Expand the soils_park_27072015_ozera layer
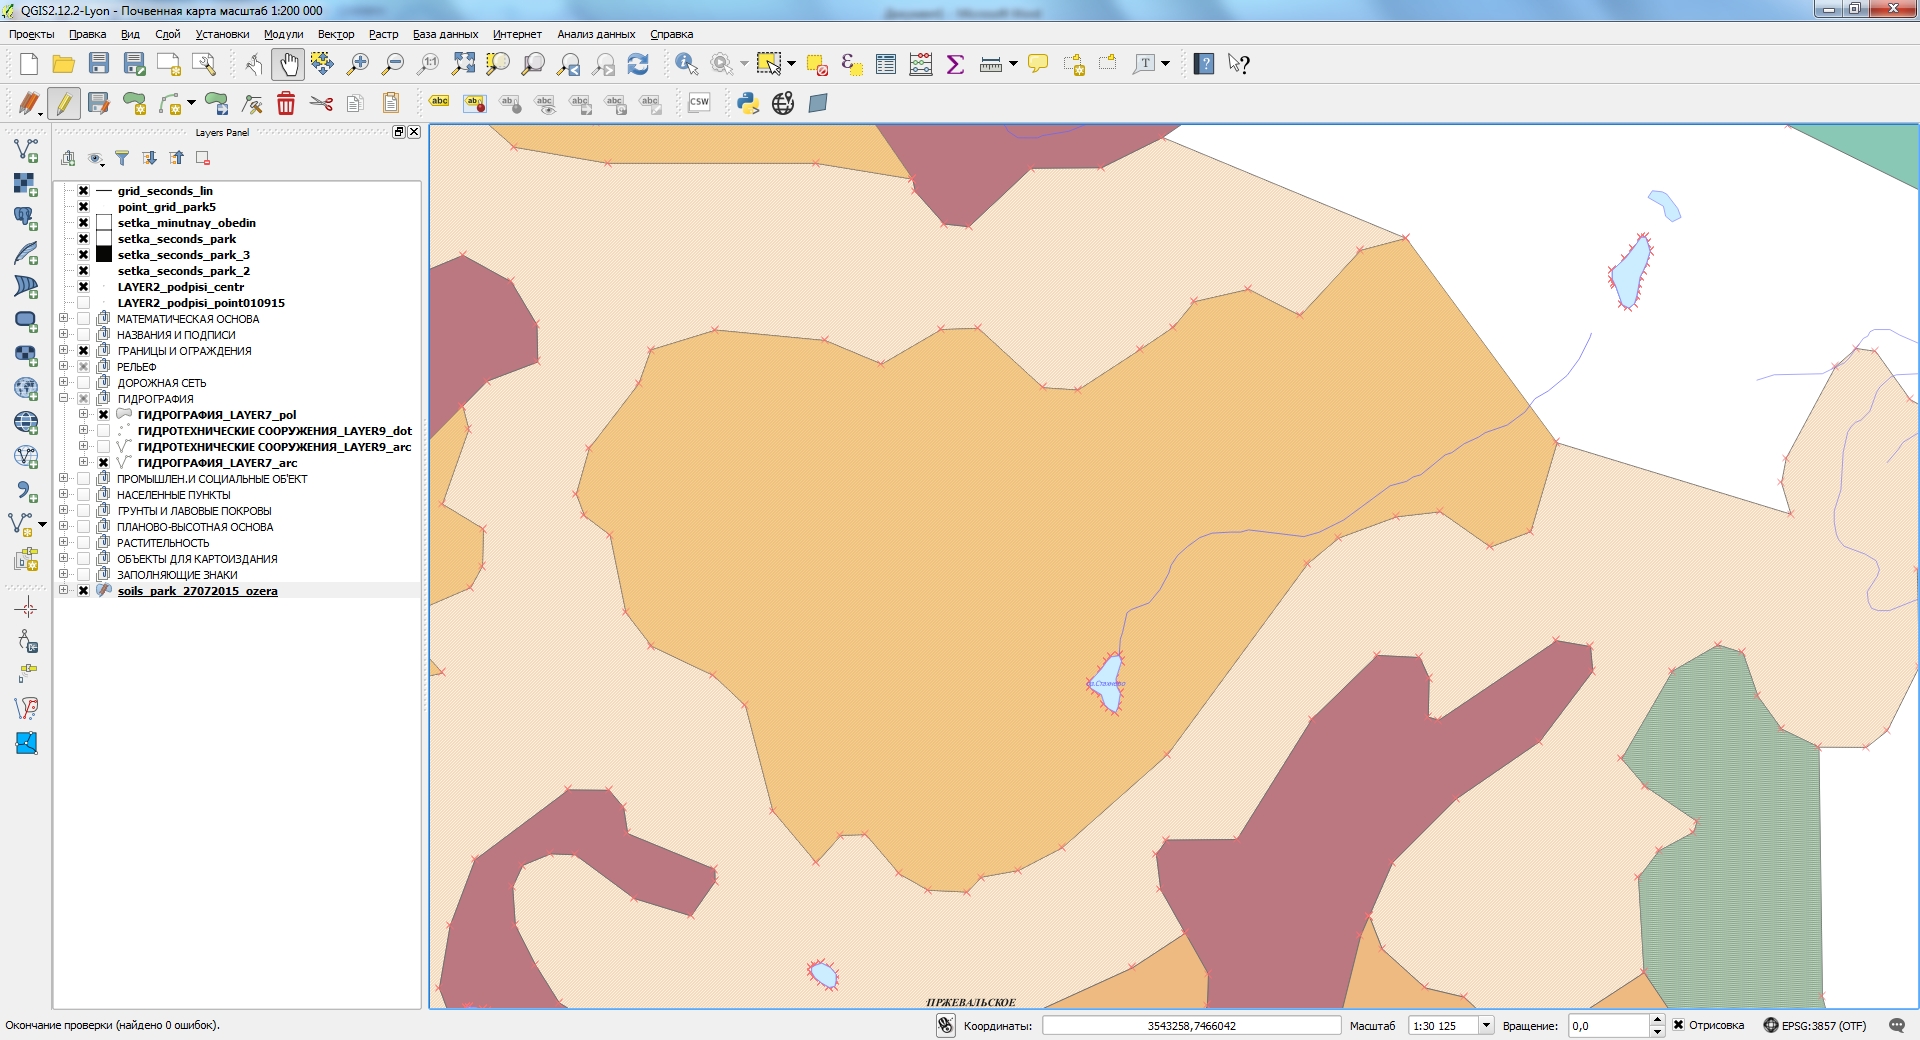Screen dimensions: 1920x1040 point(64,590)
